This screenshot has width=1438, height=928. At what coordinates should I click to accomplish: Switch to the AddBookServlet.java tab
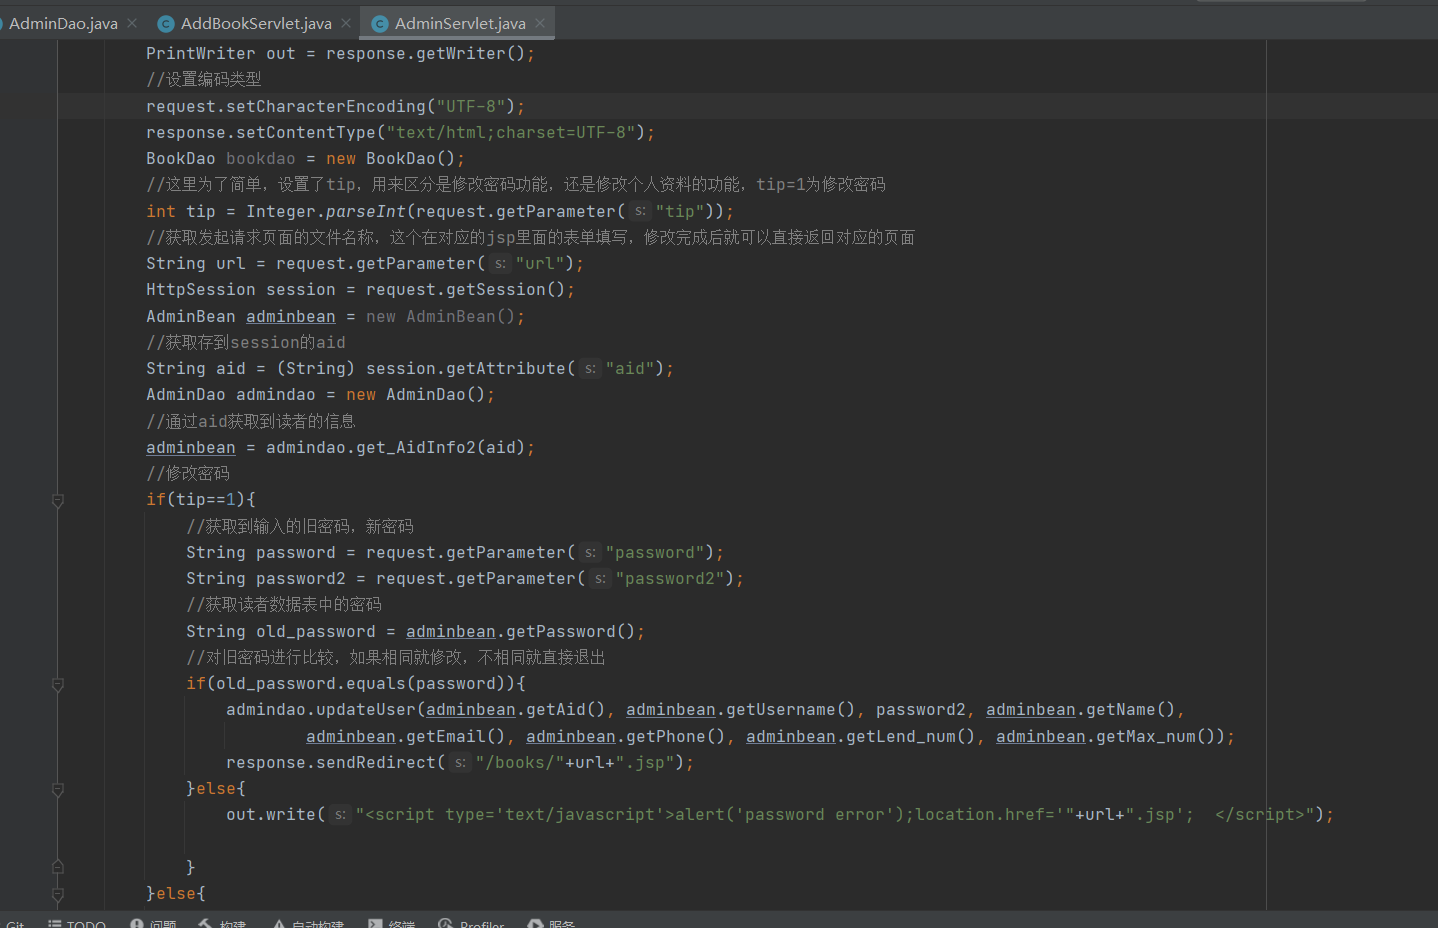tap(256, 23)
